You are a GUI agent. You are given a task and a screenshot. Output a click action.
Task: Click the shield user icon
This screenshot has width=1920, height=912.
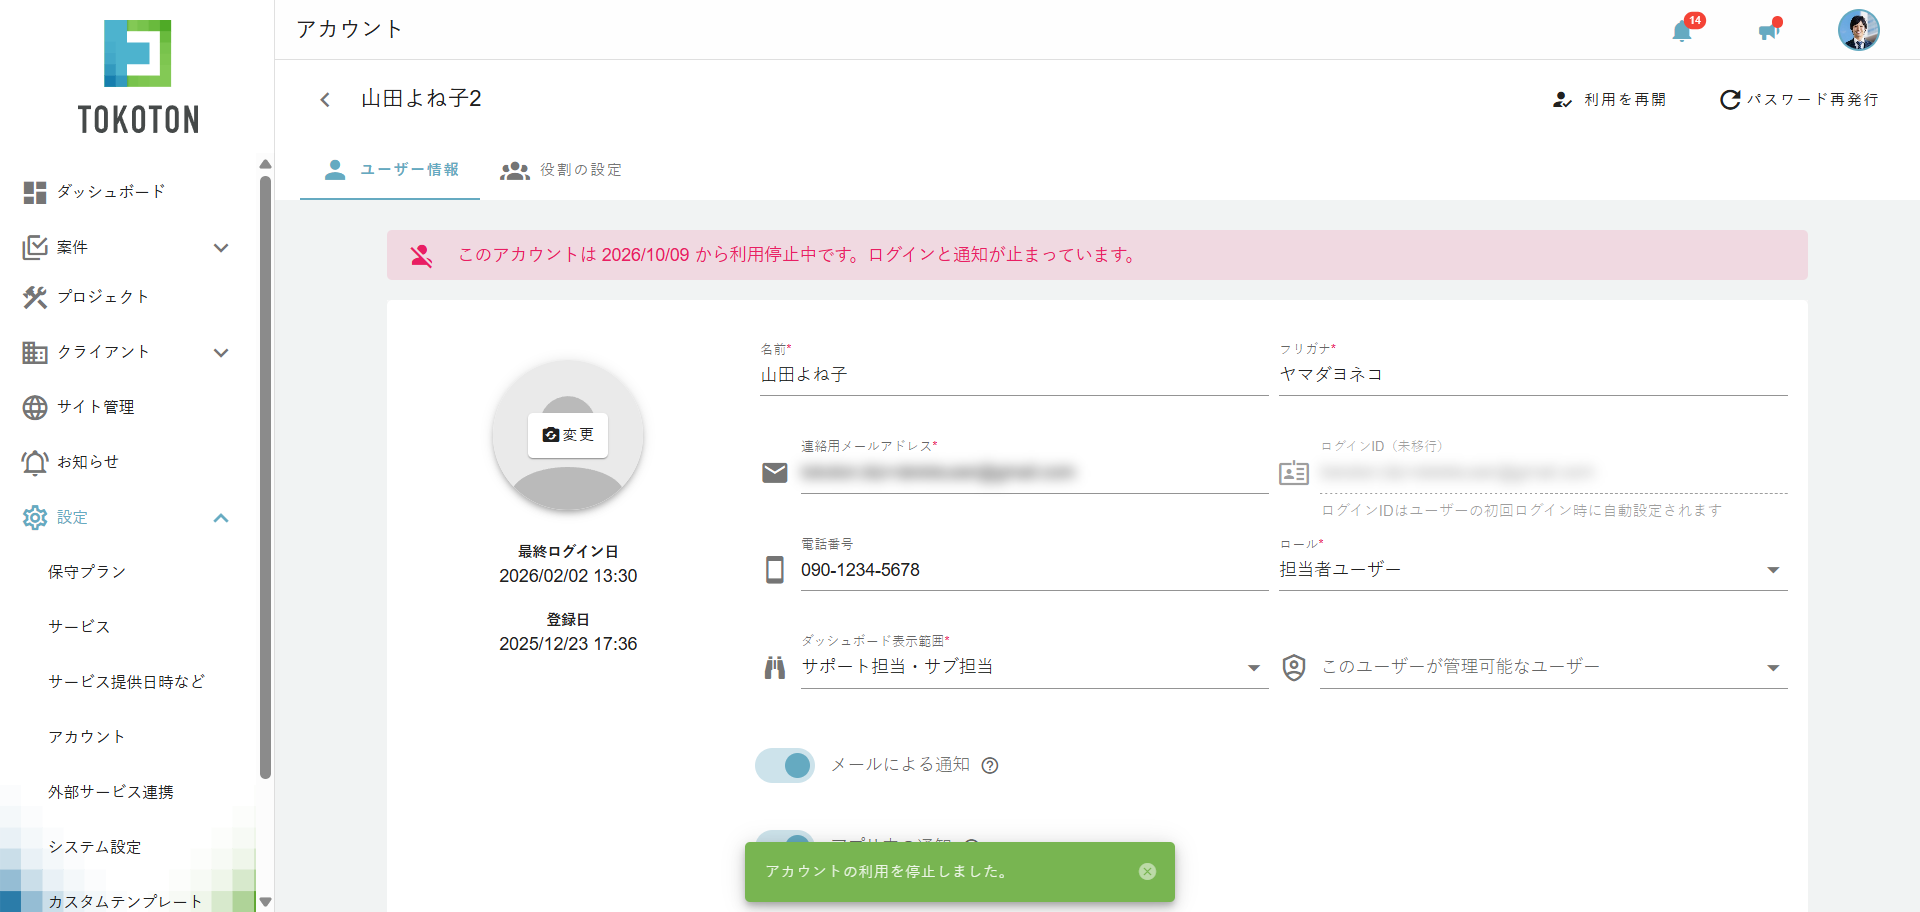(x=1294, y=667)
